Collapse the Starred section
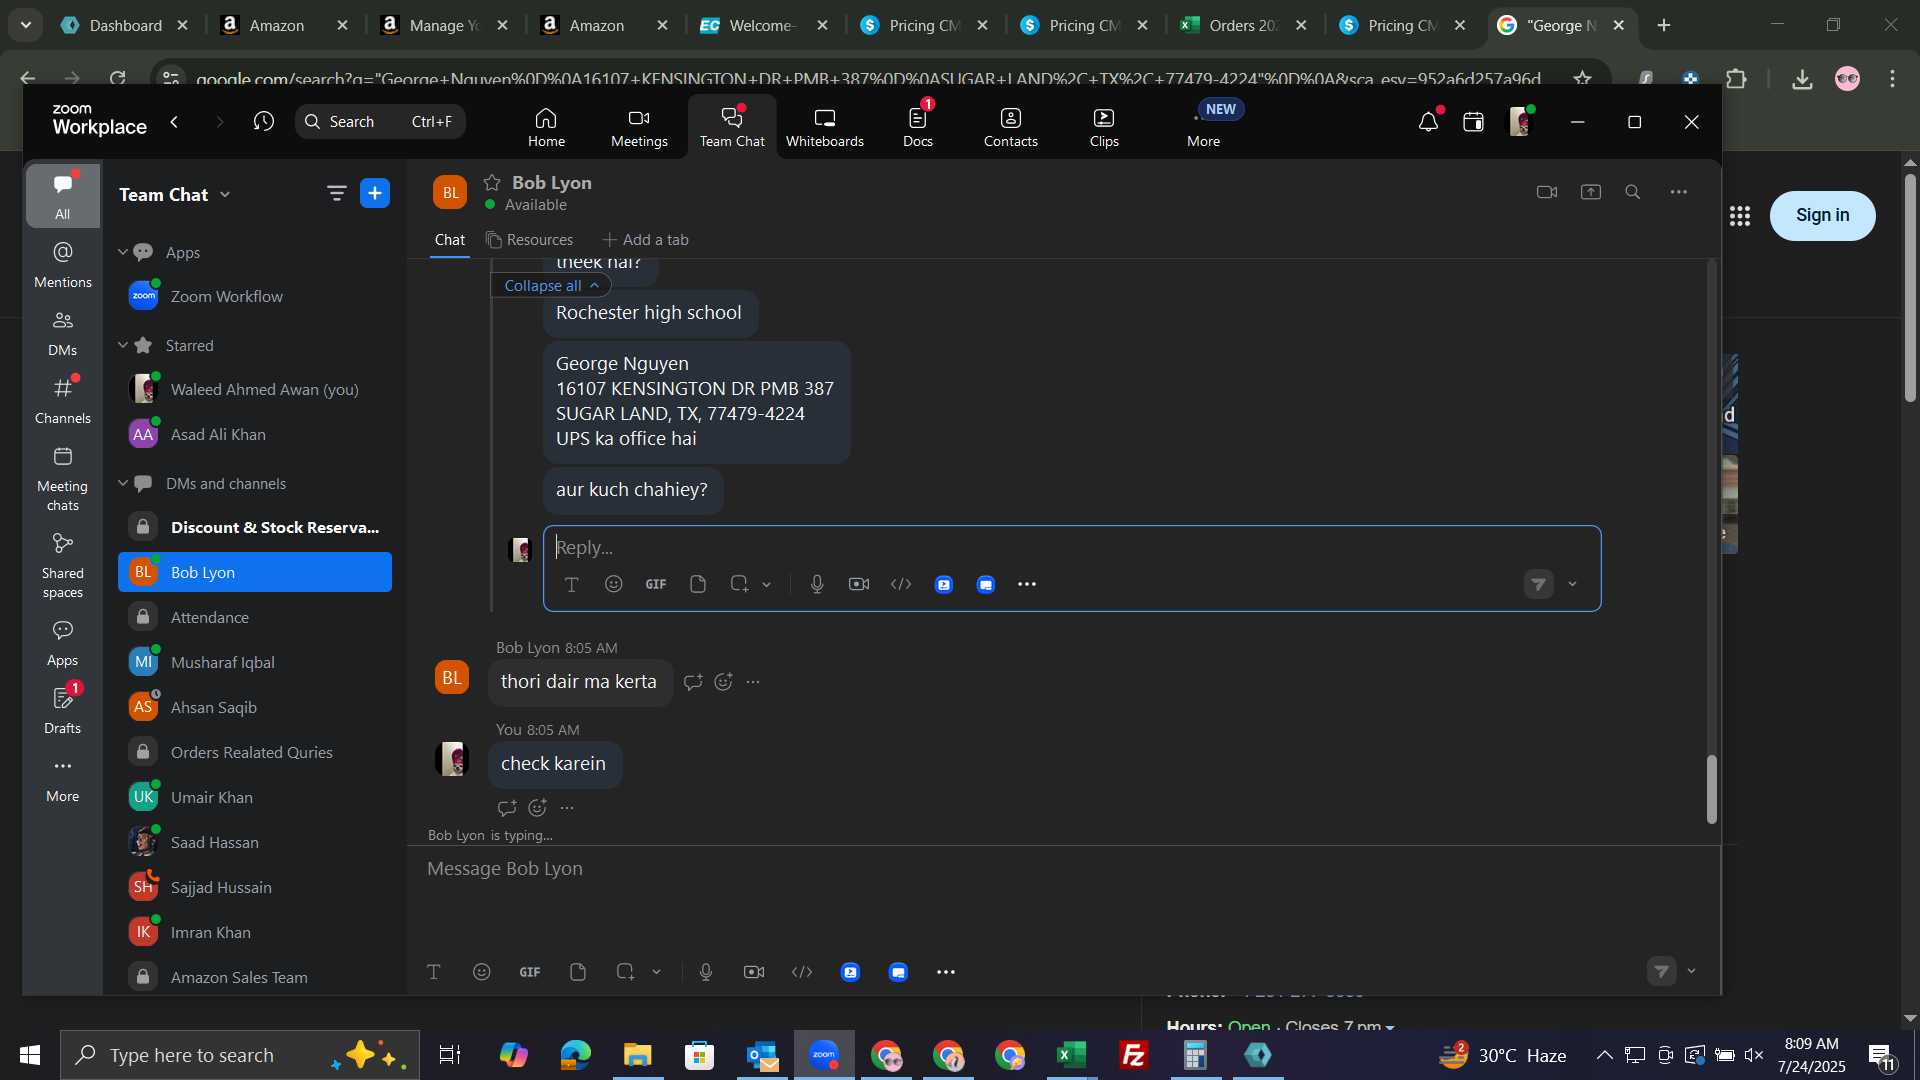 (x=123, y=345)
